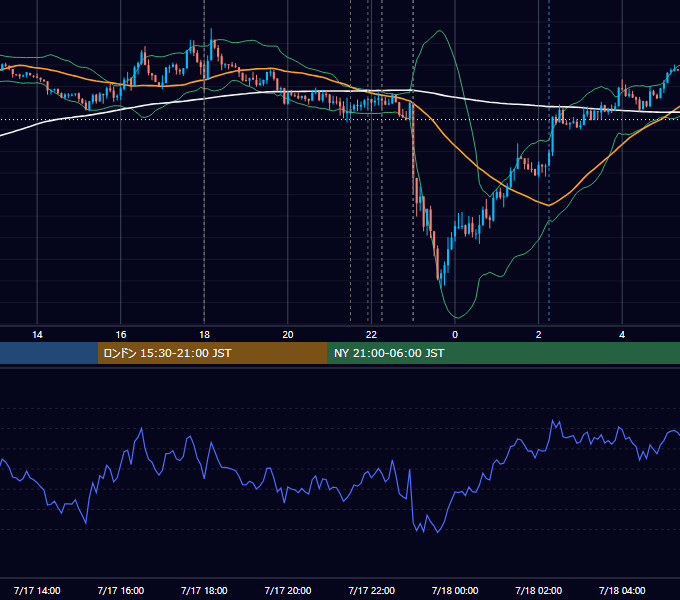Click the 16 hour label on chart axis

tap(121, 335)
